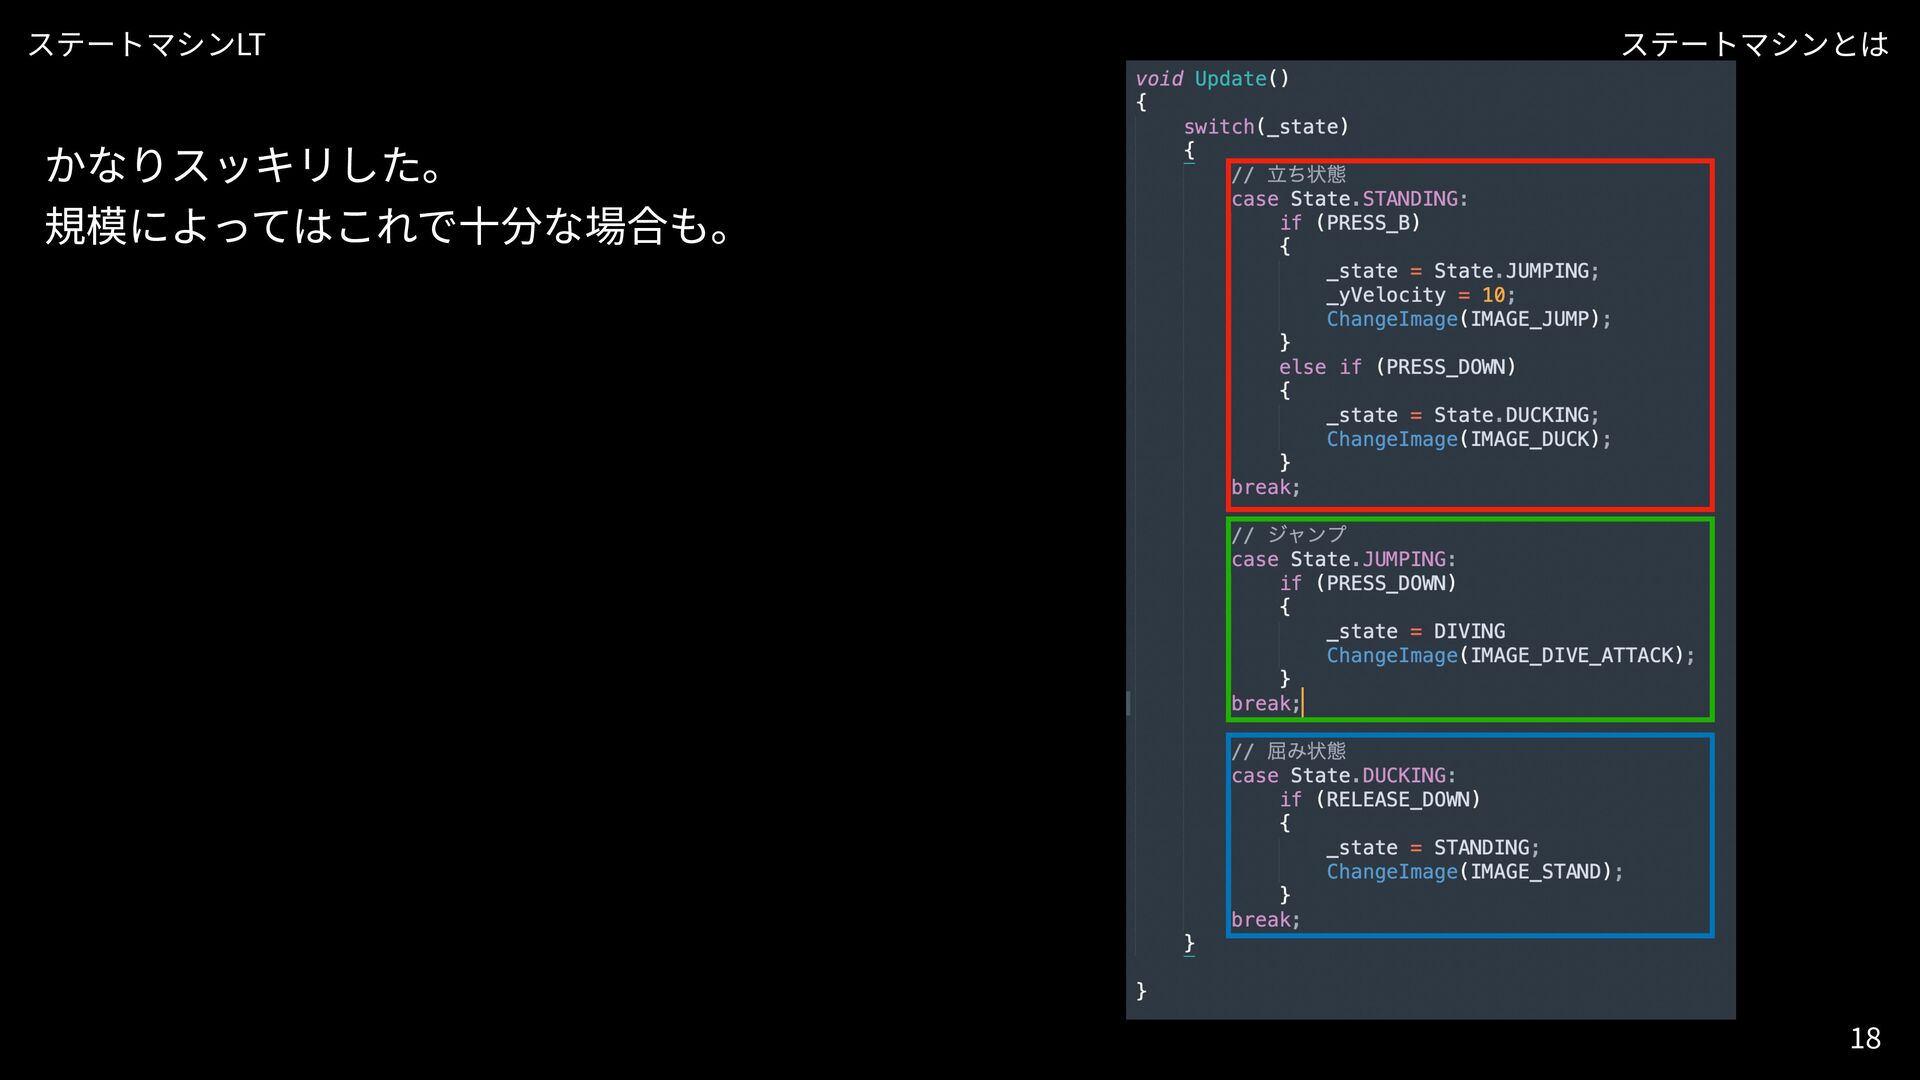Screen dimensions: 1920x1080
Task: Click the 'case State.DUCKING:' line
Action: (x=1343, y=775)
